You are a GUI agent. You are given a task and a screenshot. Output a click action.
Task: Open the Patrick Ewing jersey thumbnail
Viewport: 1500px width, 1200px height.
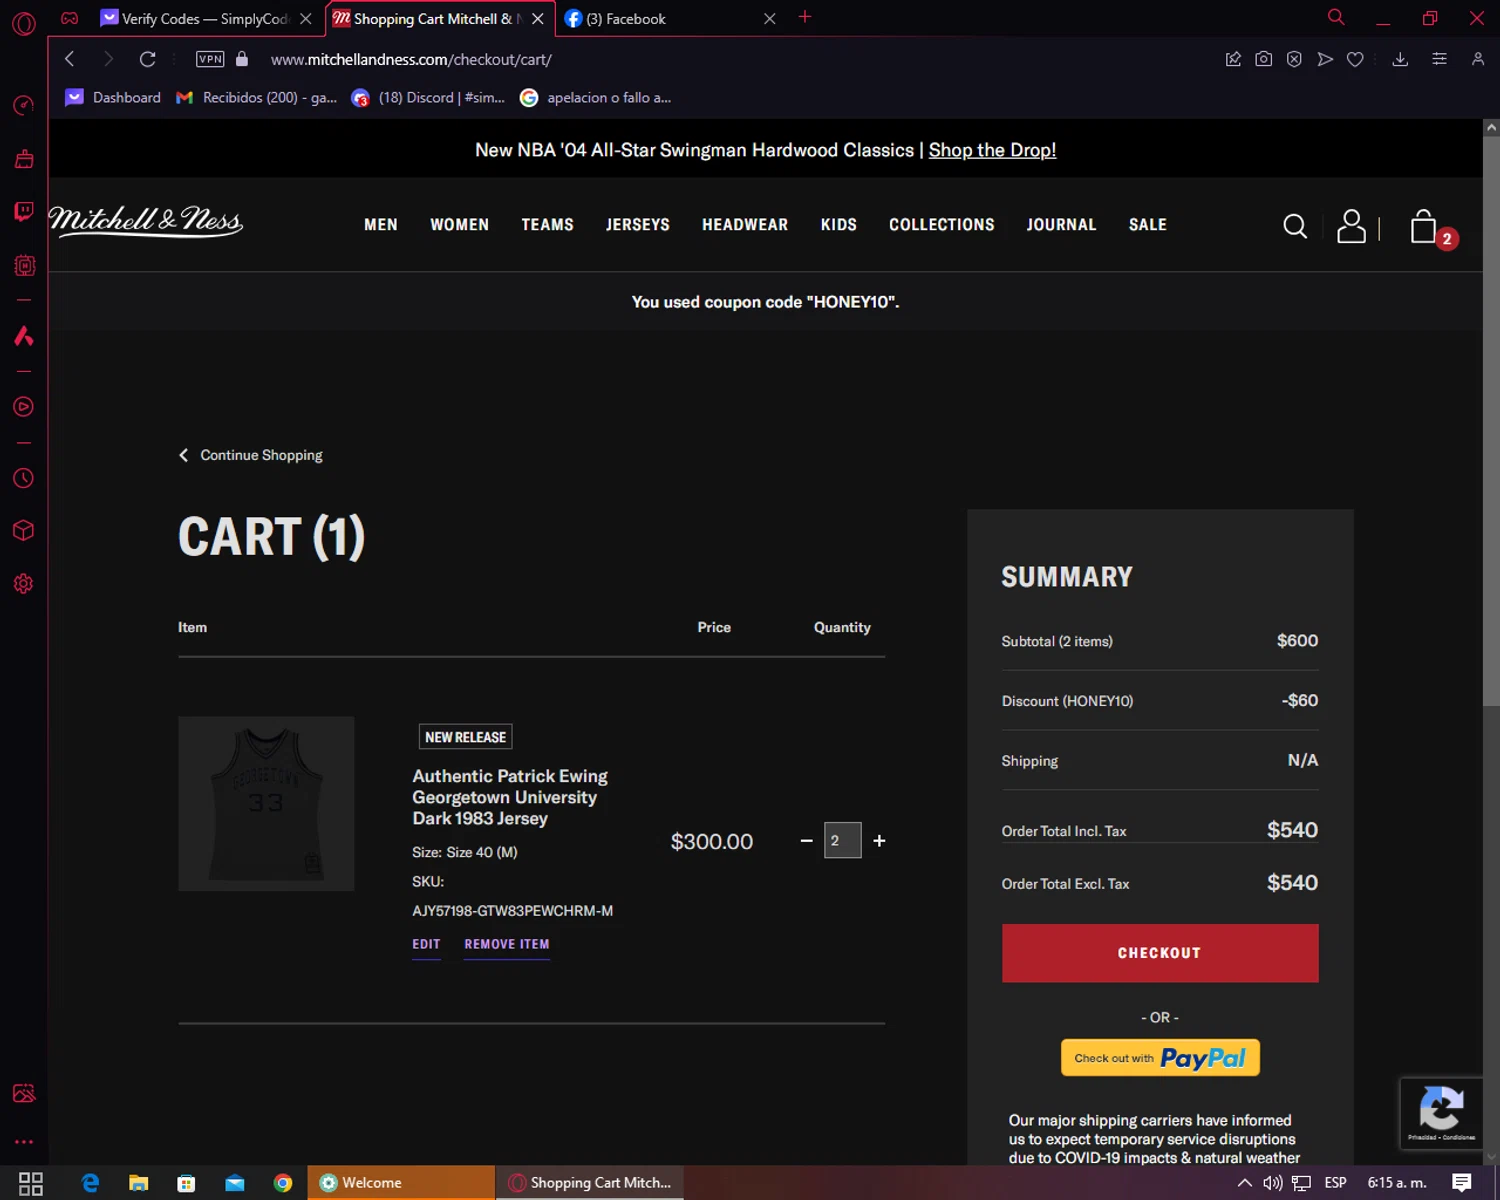pos(266,803)
